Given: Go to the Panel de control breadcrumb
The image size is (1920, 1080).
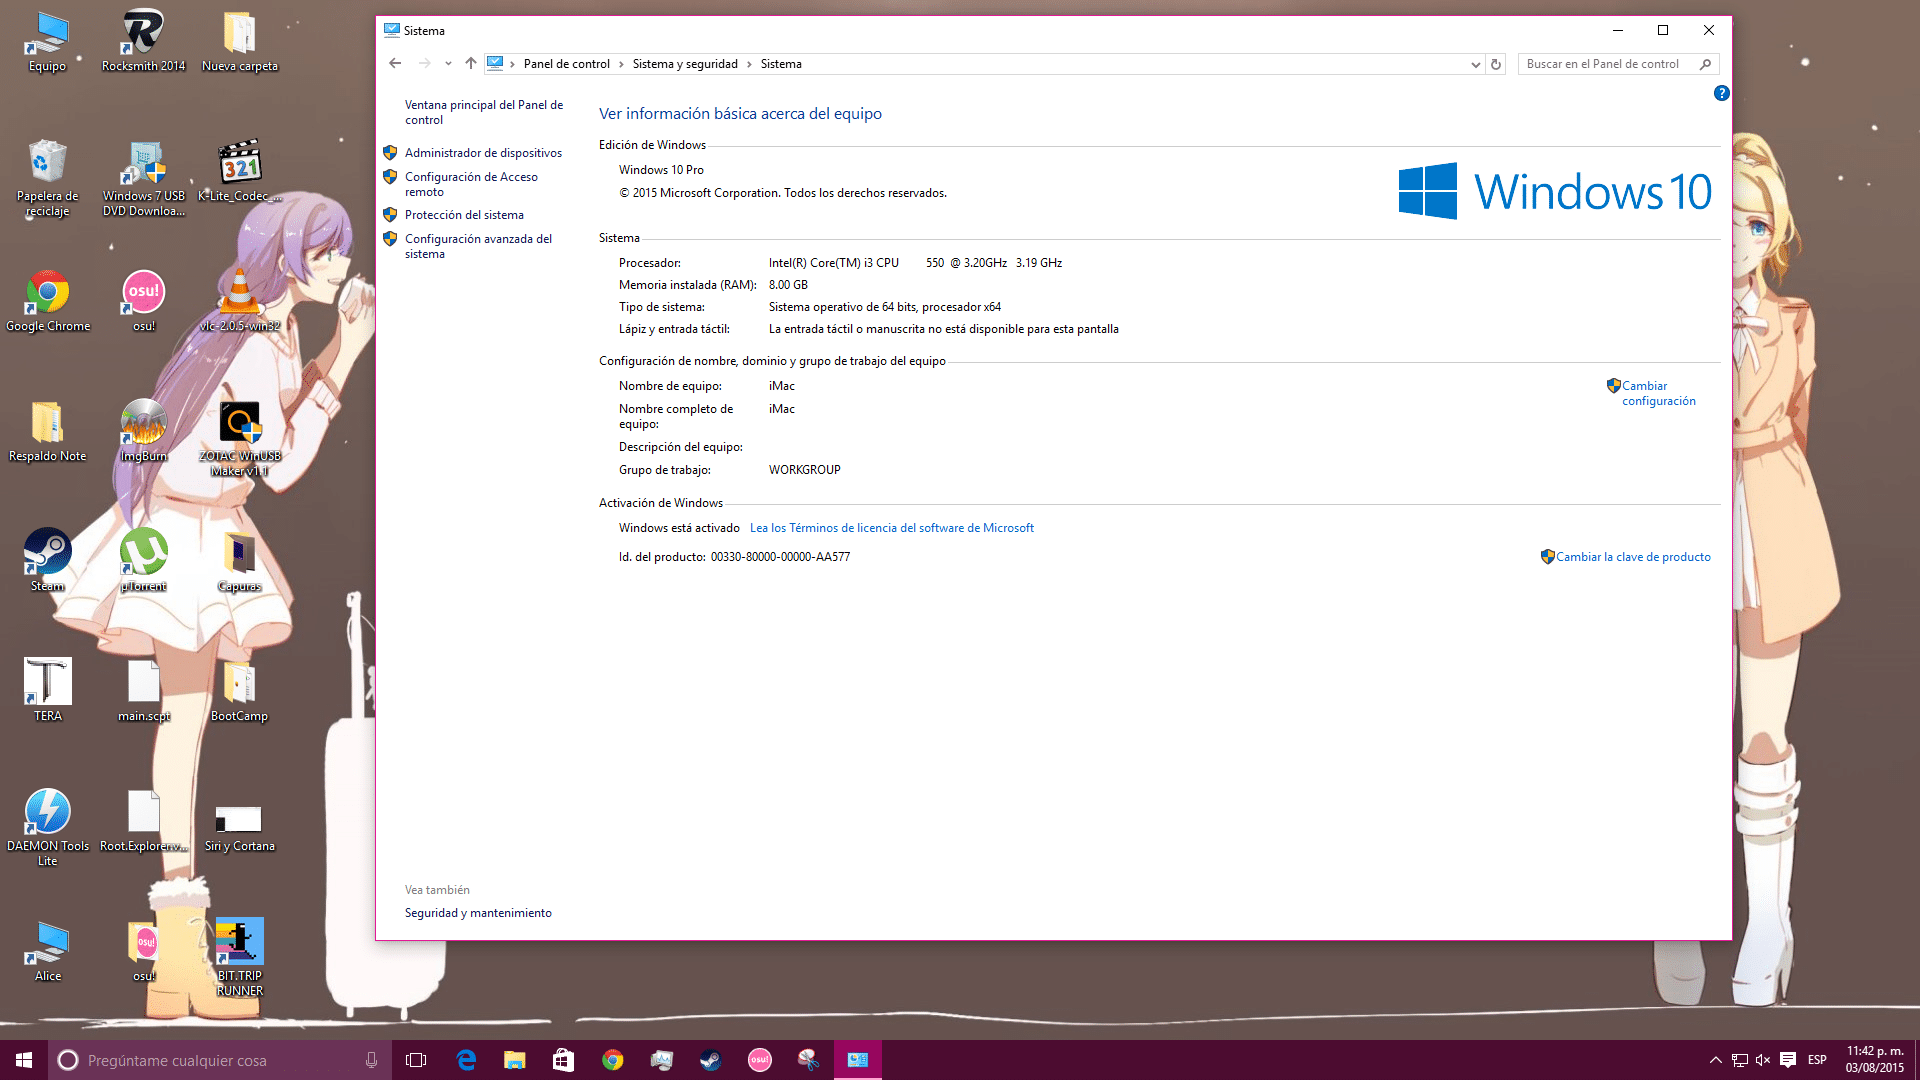Looking at the screenshot, I should tap(566, 64).
